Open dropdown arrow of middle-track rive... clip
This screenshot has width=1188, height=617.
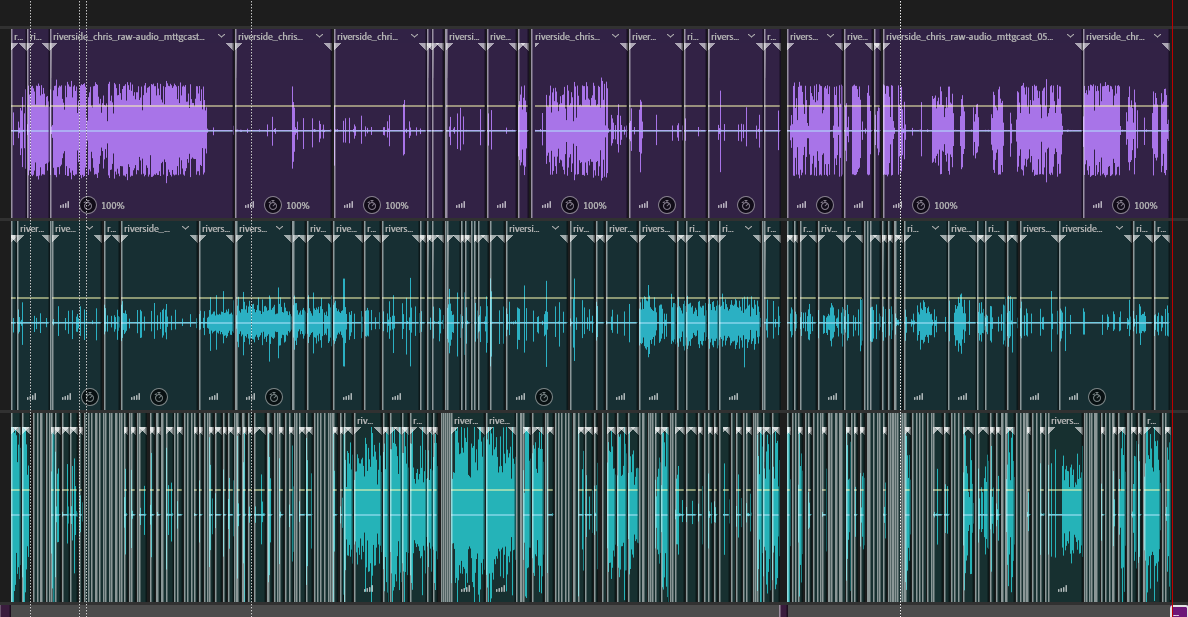coord(89,227)
